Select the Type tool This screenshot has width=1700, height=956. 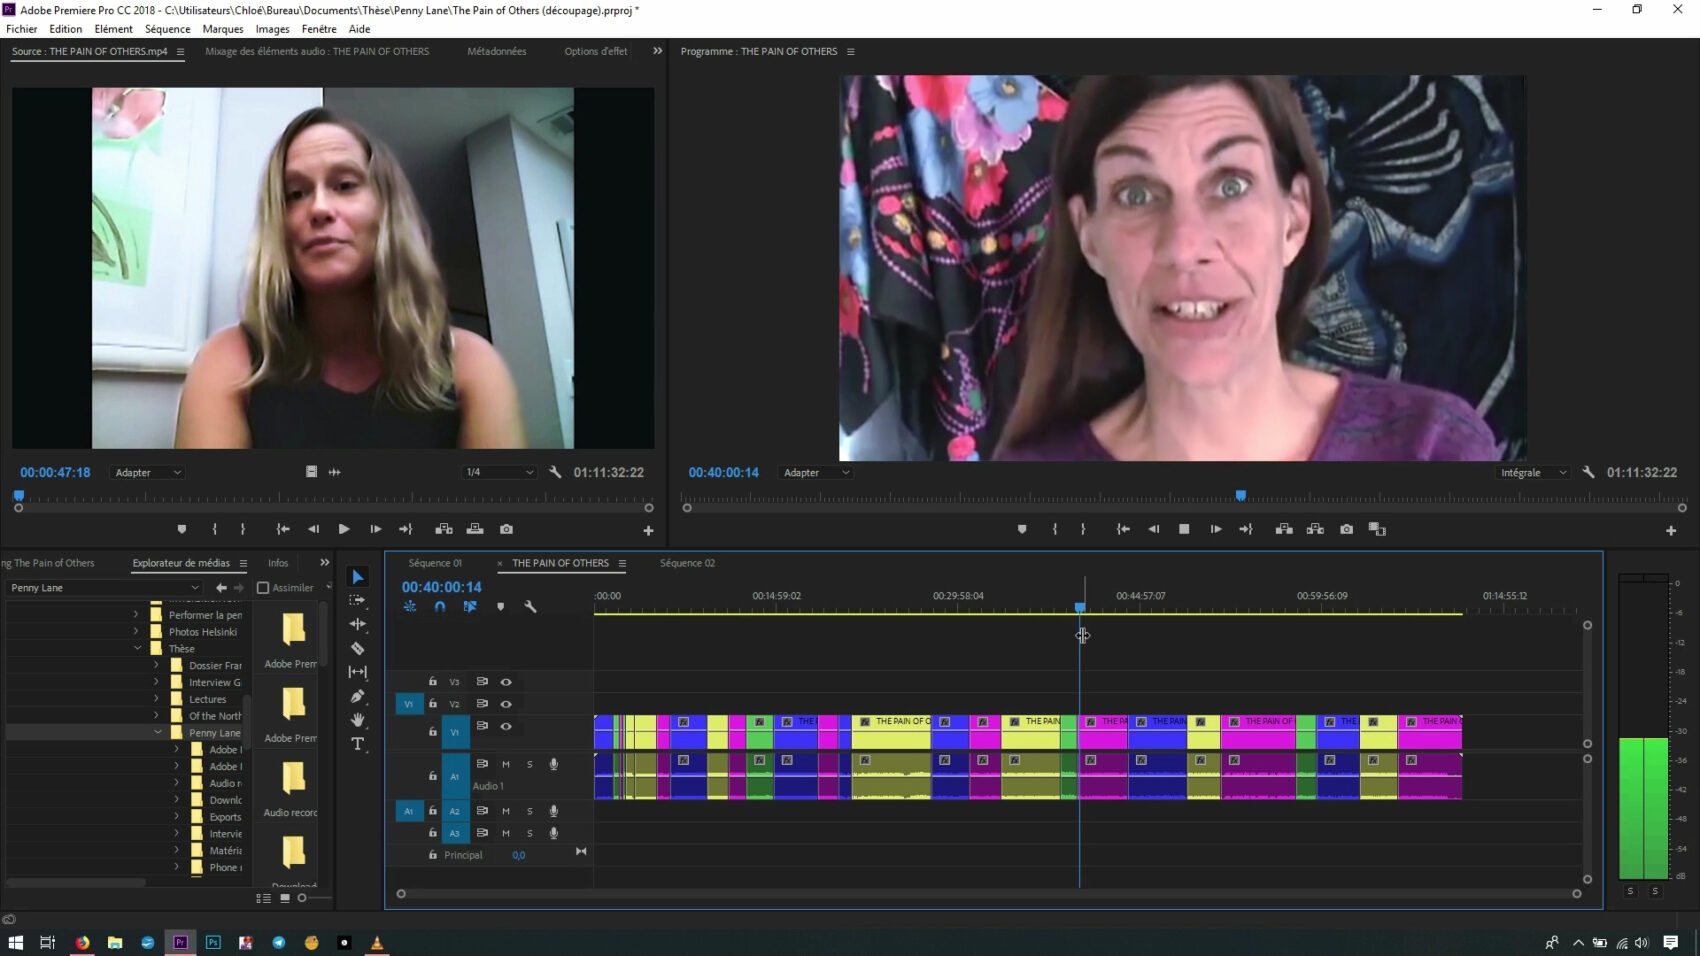(x=357, y=744)
